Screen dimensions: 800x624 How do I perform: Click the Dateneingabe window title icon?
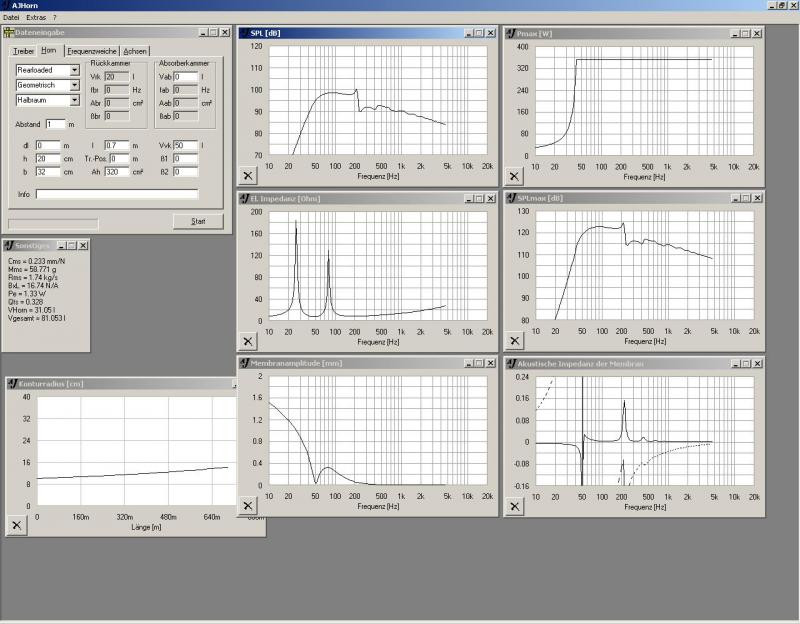(9, 34)
